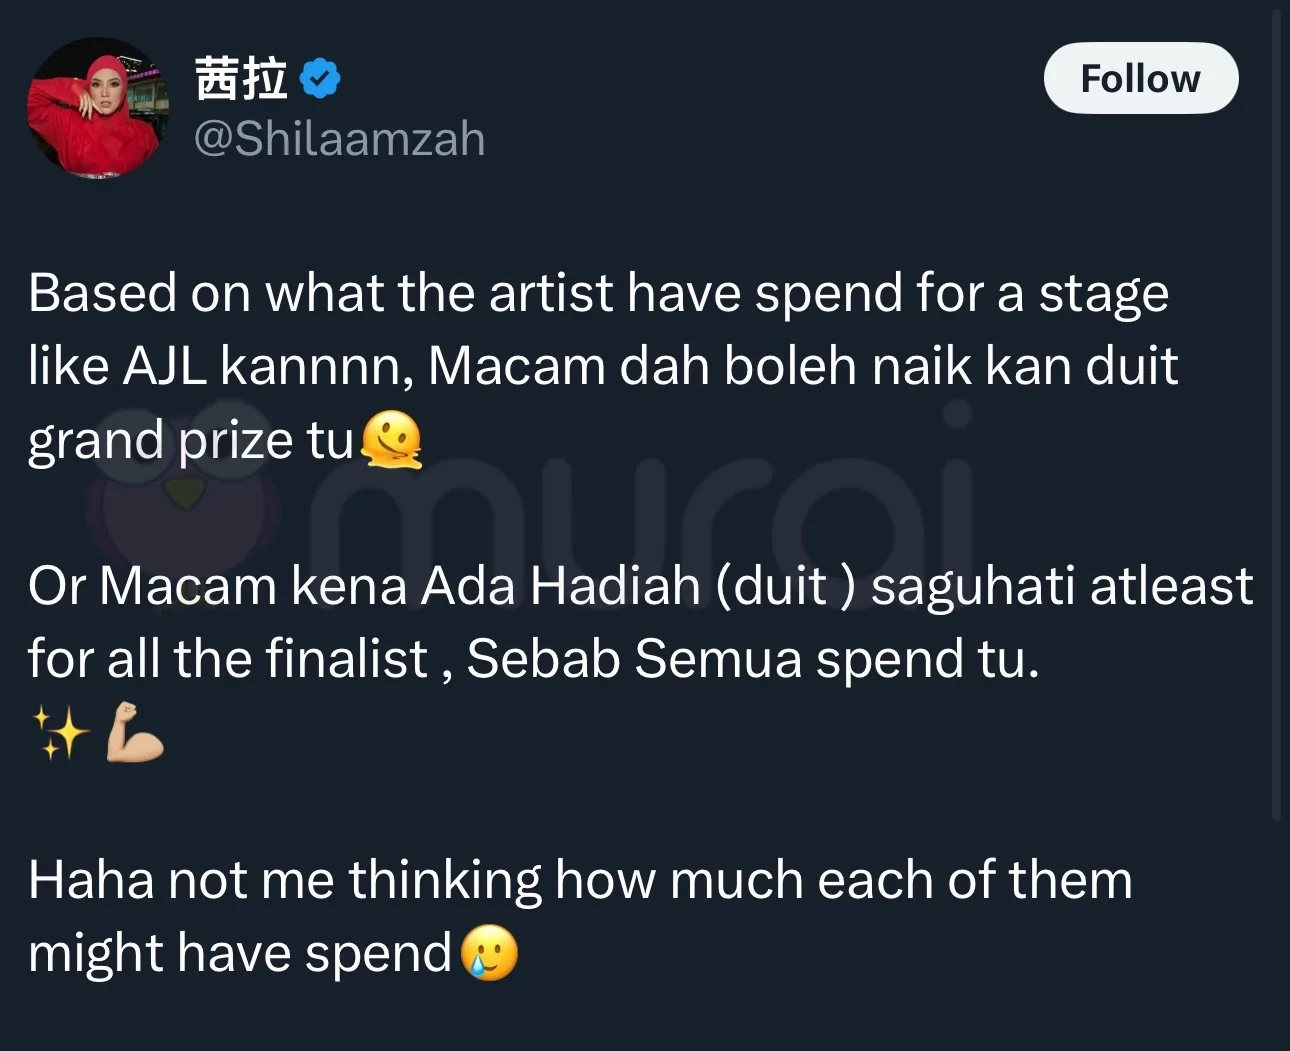Screen dimensions: 1290x1051
Task: Click the "might have spend" text
Action: (240, 953)
